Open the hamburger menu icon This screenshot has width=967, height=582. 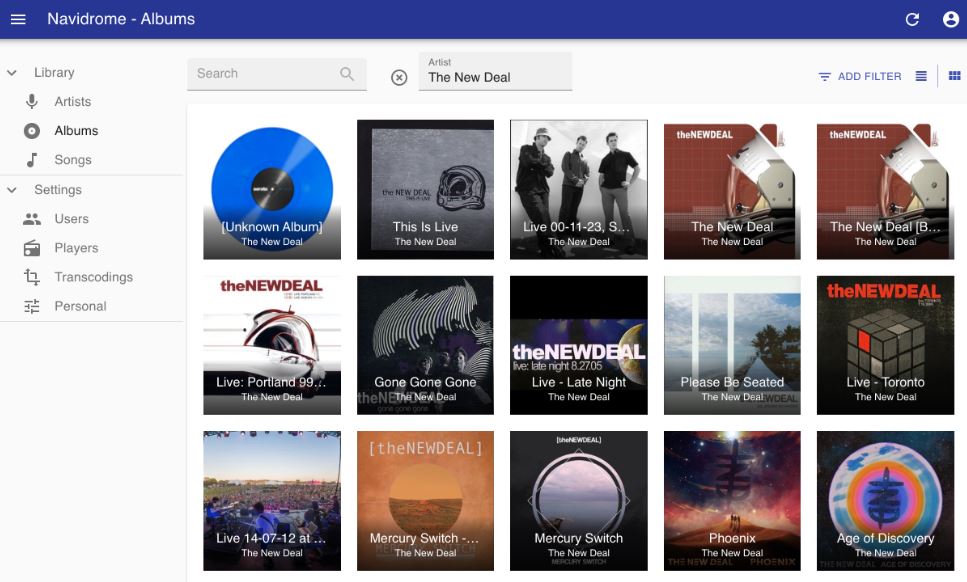click(18, 19)
